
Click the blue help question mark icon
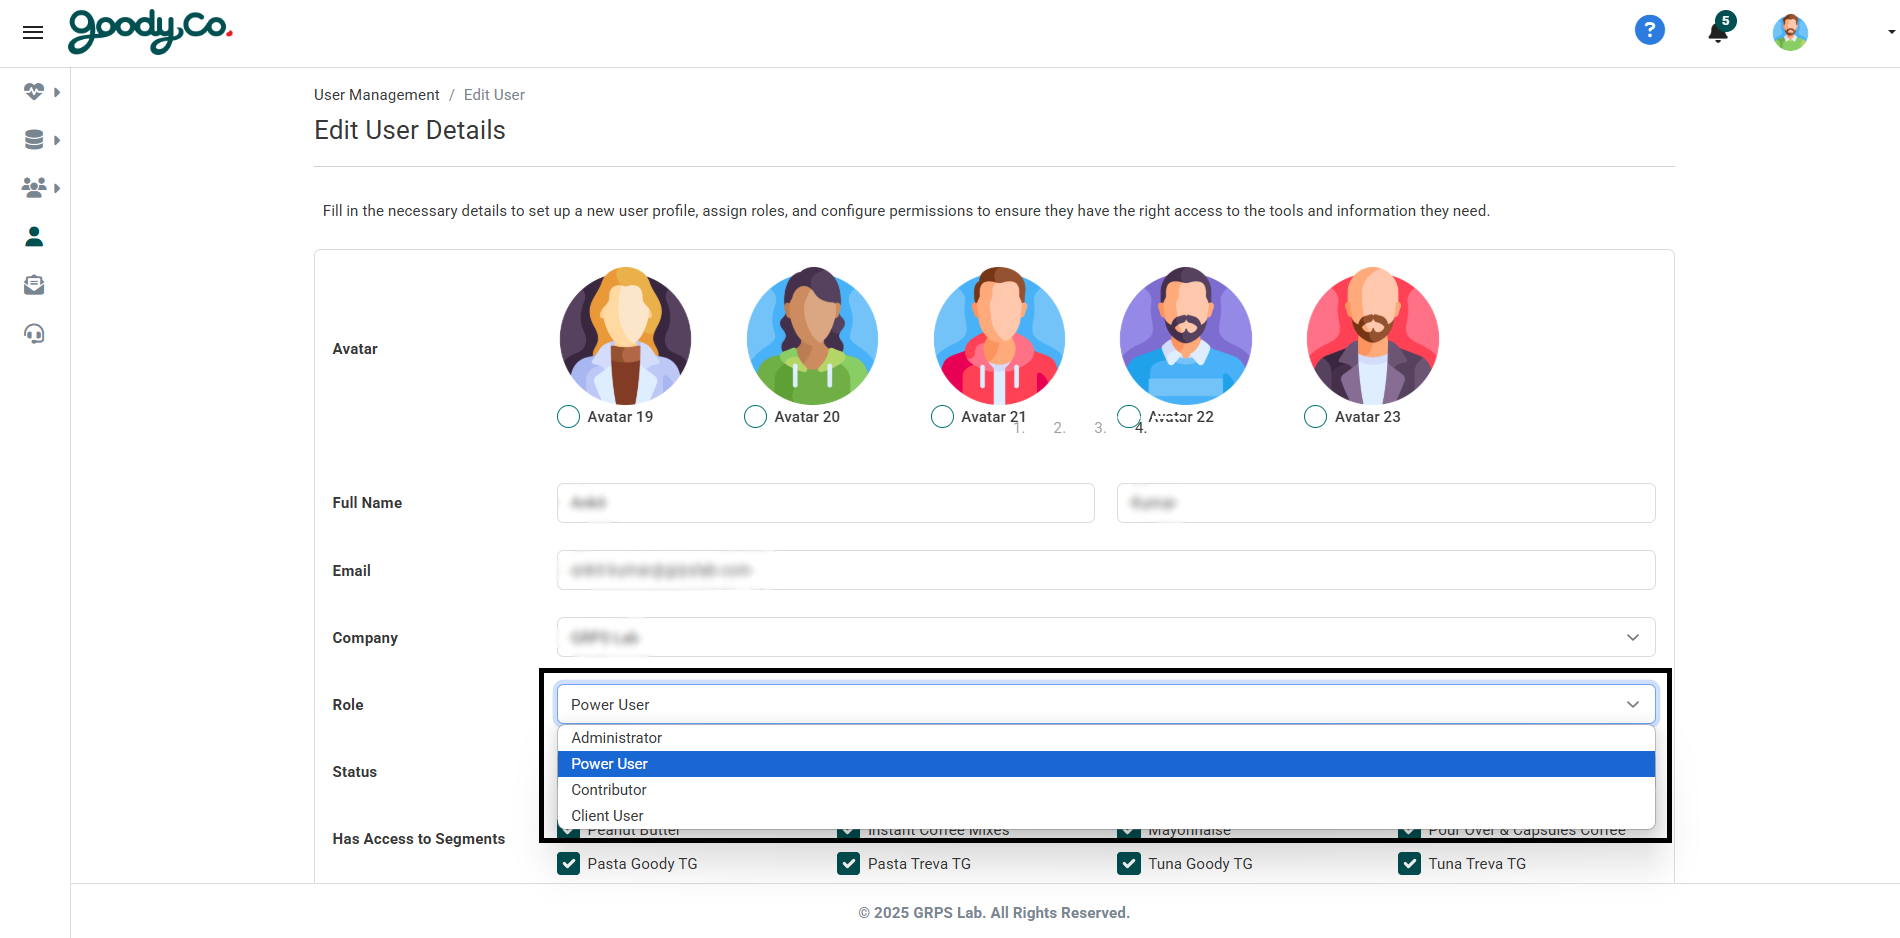pyautogui.click(x=1649, y=31)
